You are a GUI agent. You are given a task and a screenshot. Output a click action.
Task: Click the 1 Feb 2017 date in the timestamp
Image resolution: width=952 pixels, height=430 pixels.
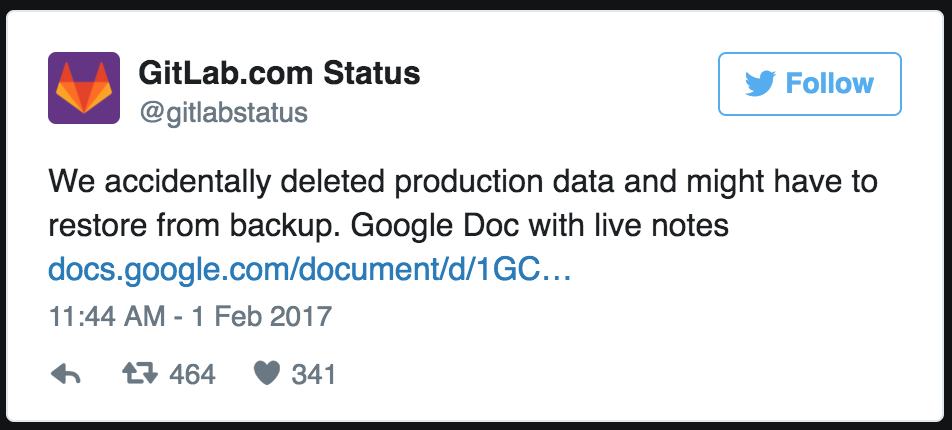coord(261,318)
